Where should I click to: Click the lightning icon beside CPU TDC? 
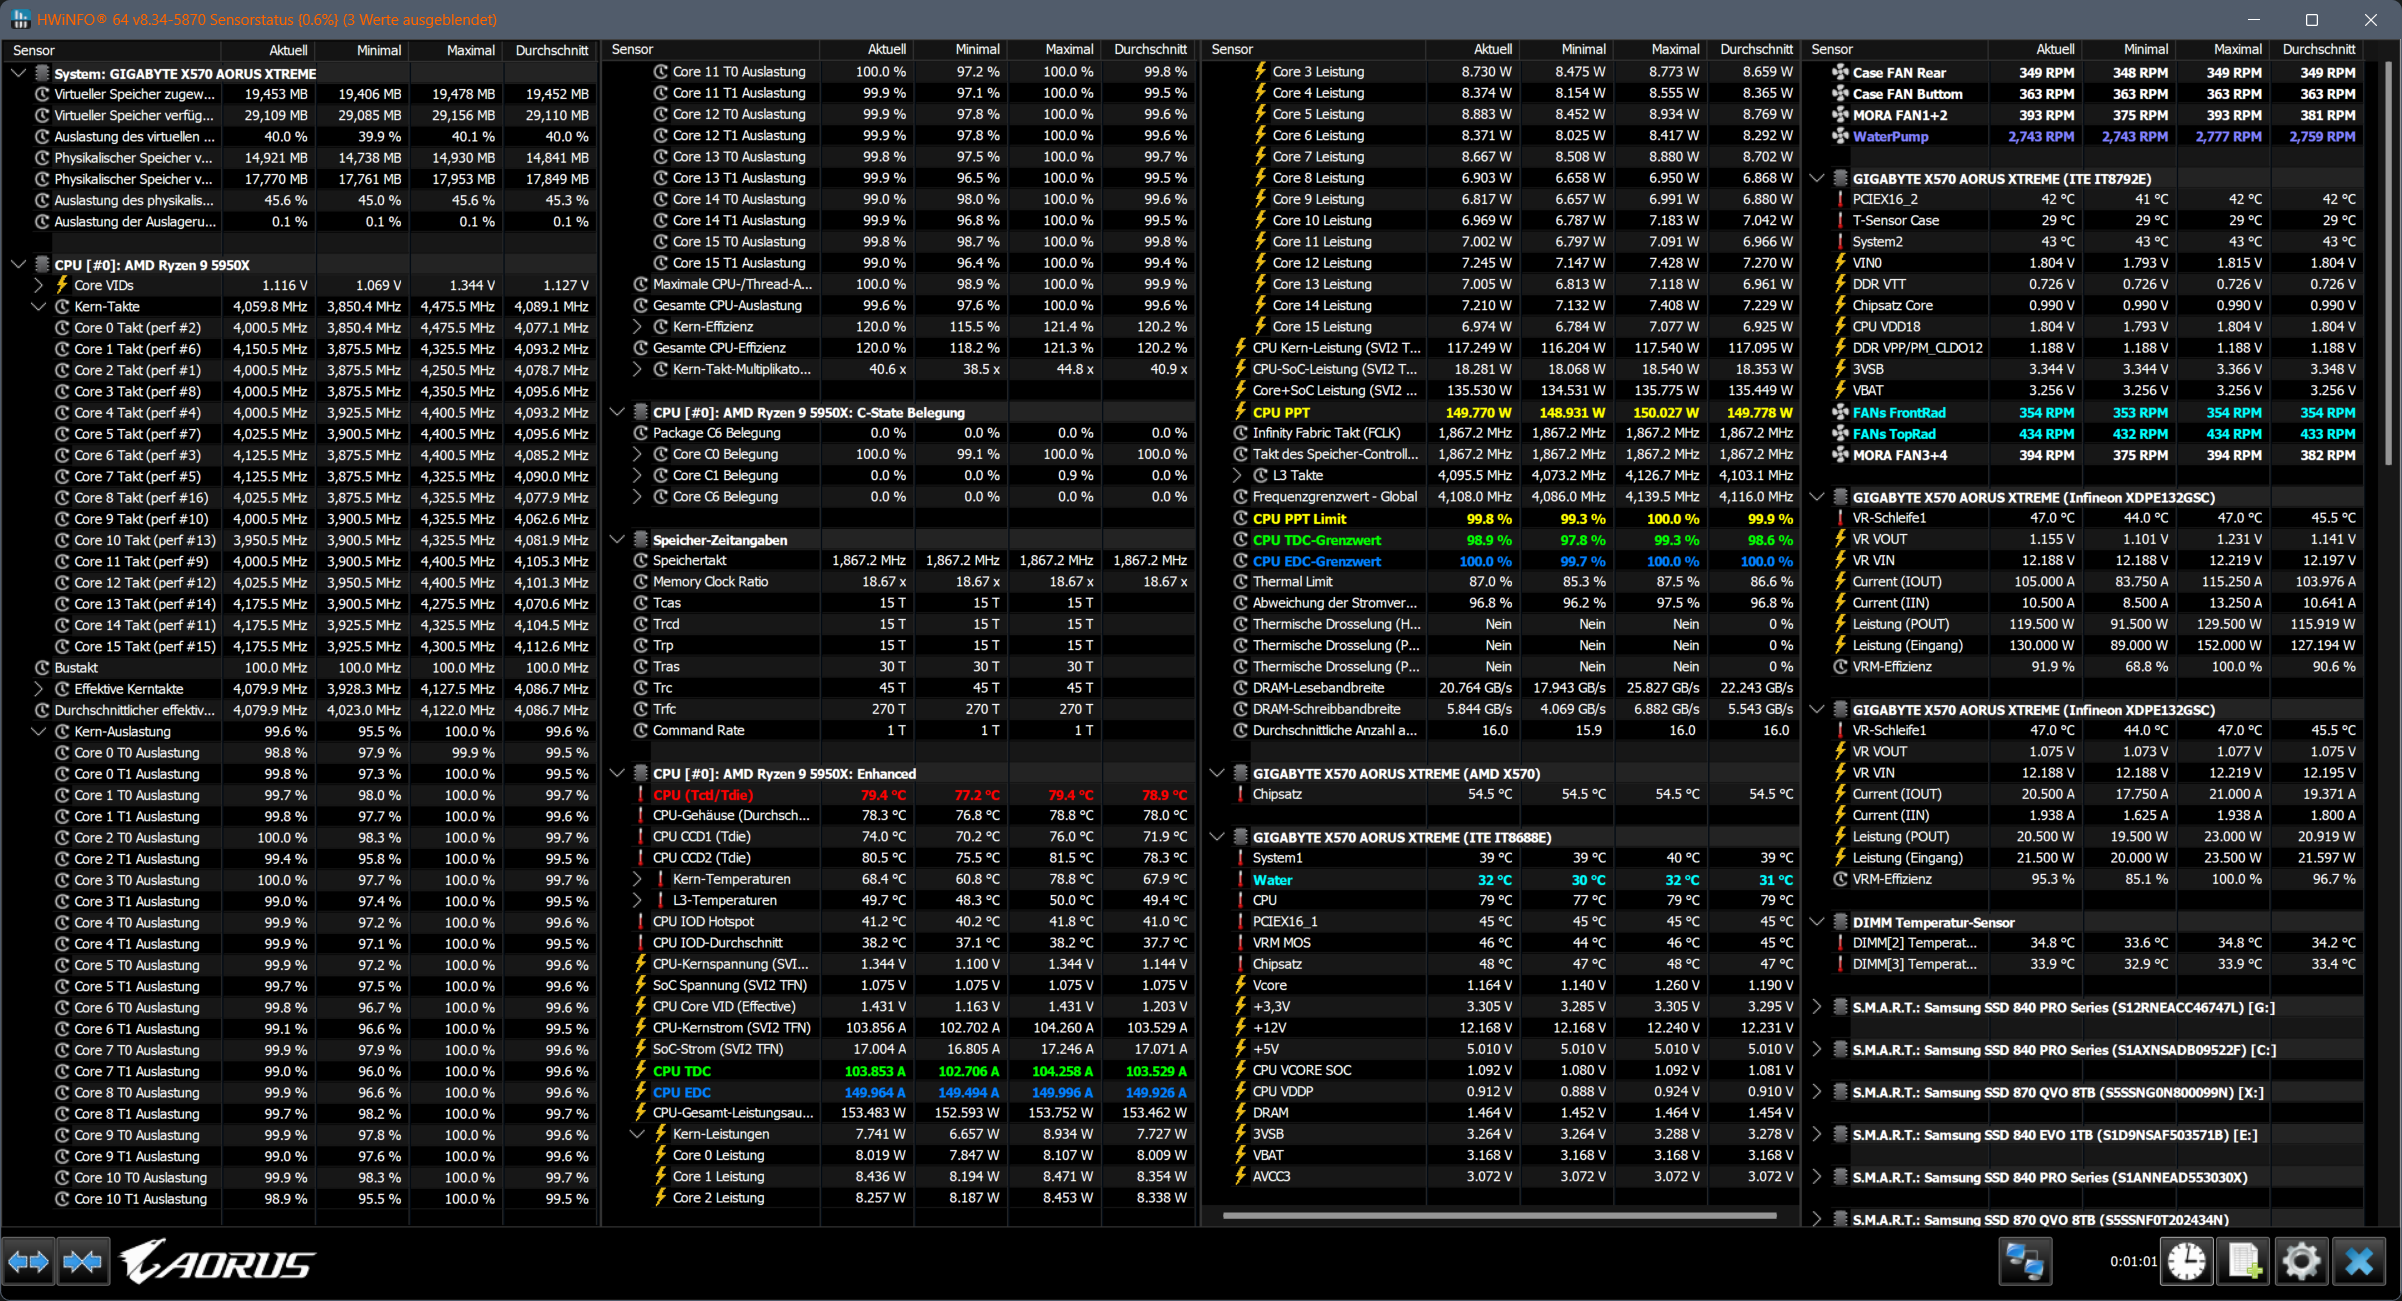click(640, 1070)
